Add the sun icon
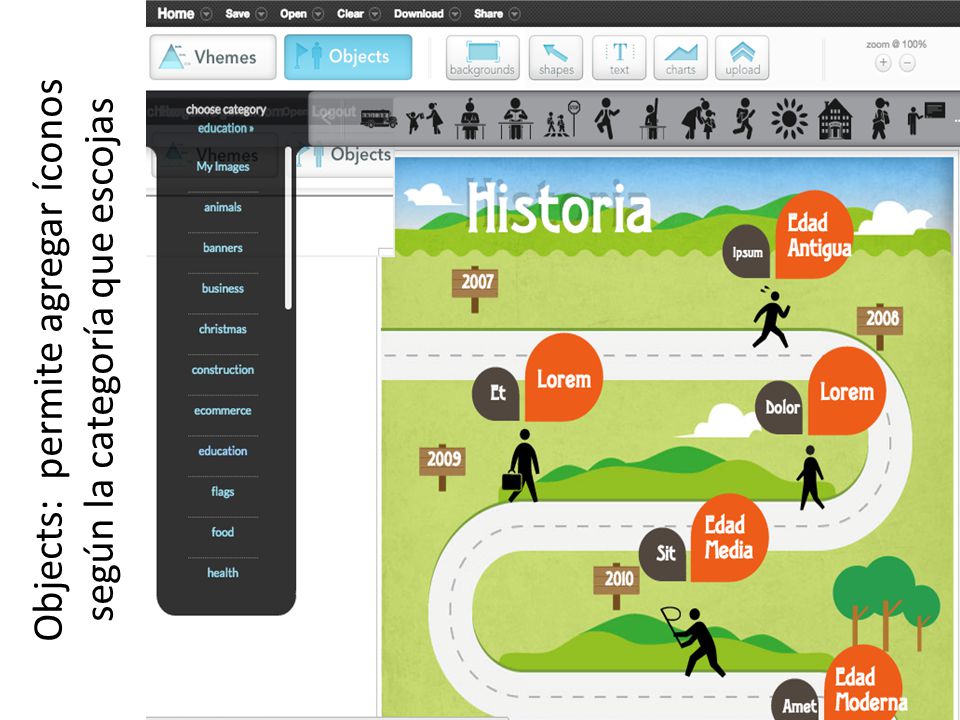 tap(789, 119)
